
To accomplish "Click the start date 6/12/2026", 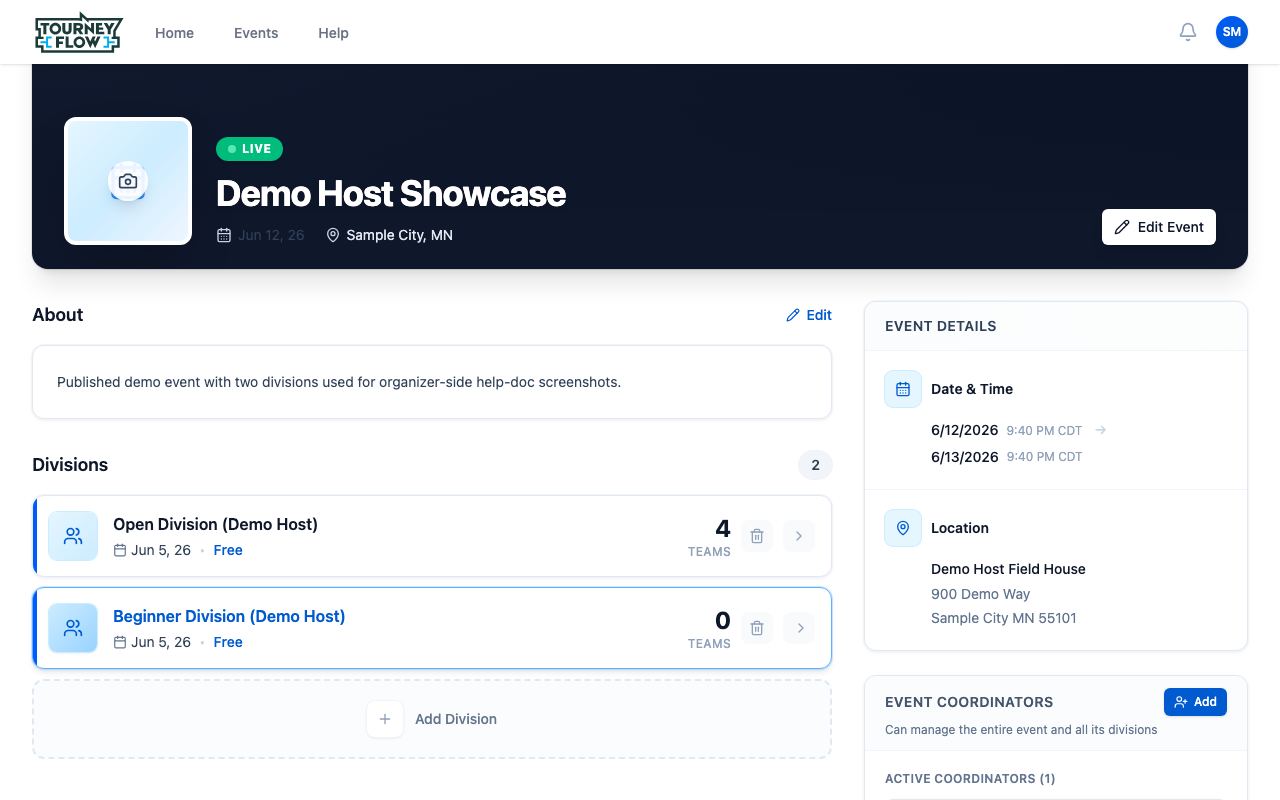I will pyautogui.click(x=964, y=430).
